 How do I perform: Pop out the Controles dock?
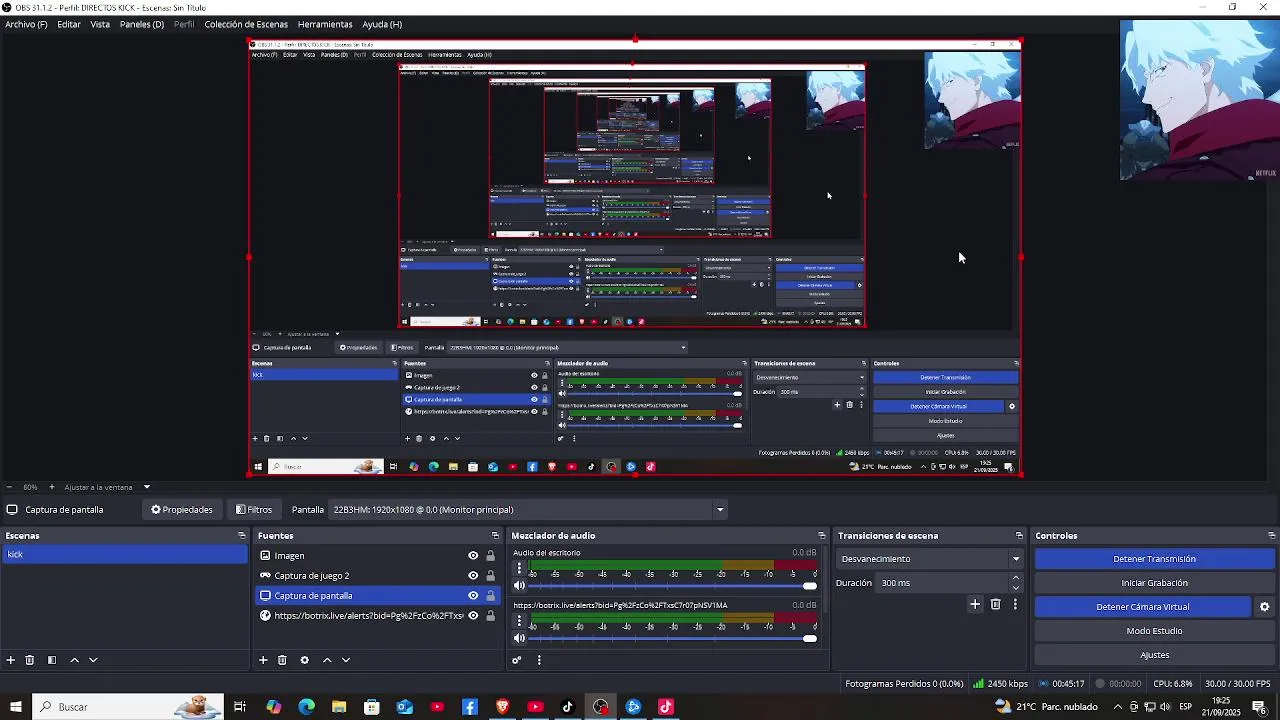1271,536
